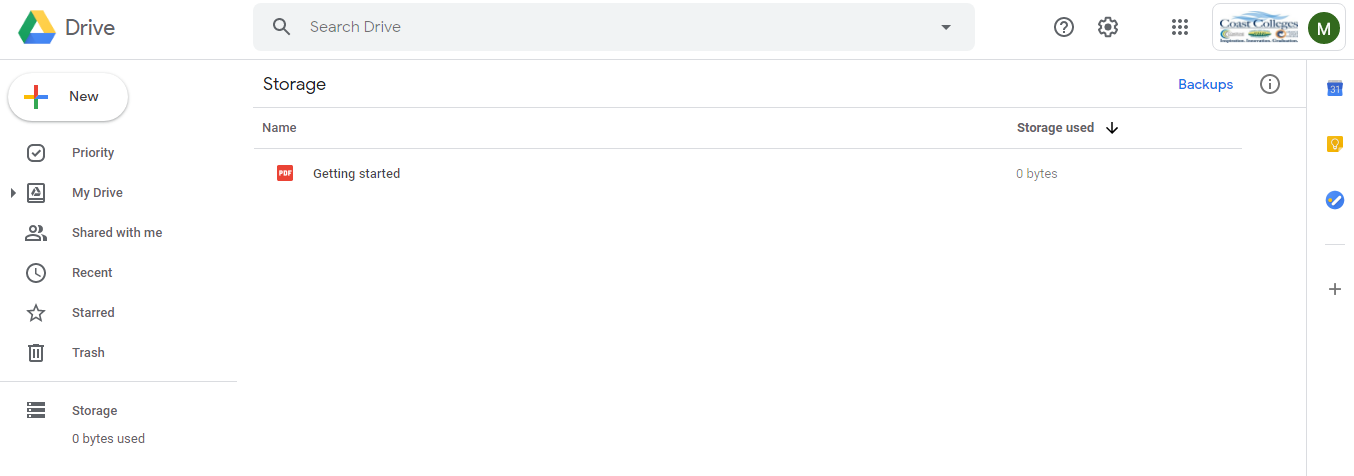This screenshot has height=476, width=1354.
Task: Open search options dropdown arrow
Action: [x=946, y=27]
